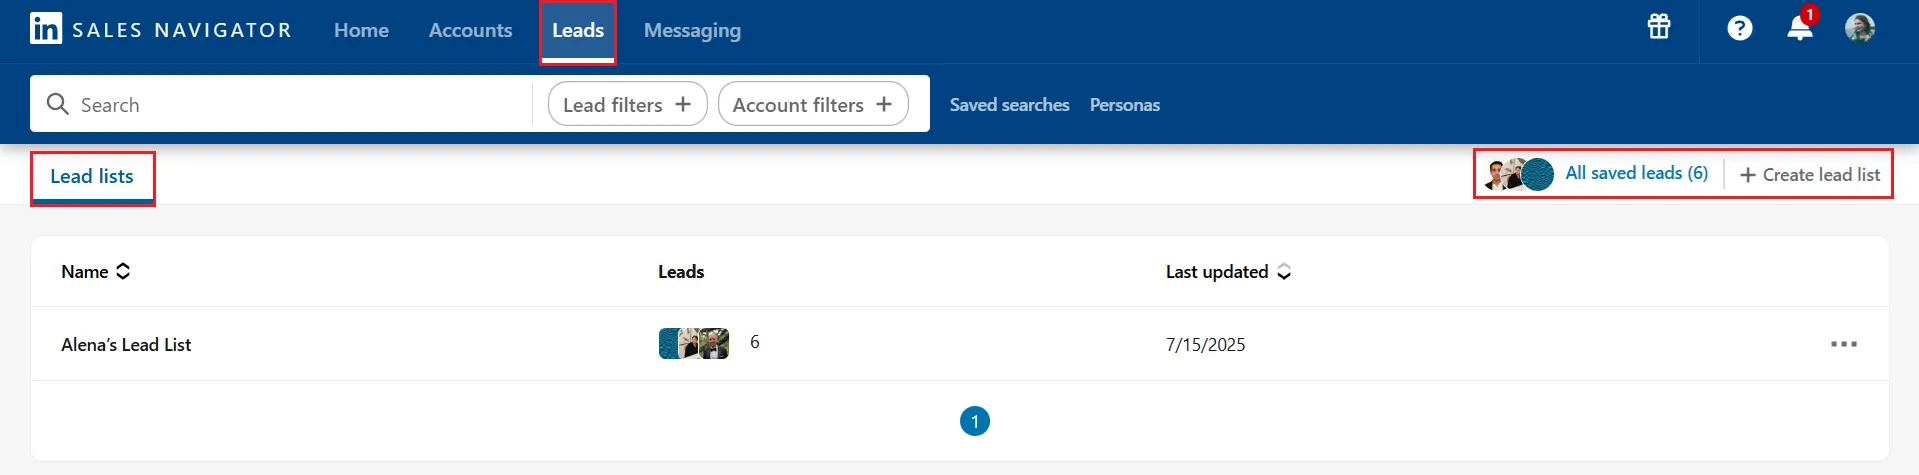
Task: Open the notifications bell
Action: (x=1800, y=27)
